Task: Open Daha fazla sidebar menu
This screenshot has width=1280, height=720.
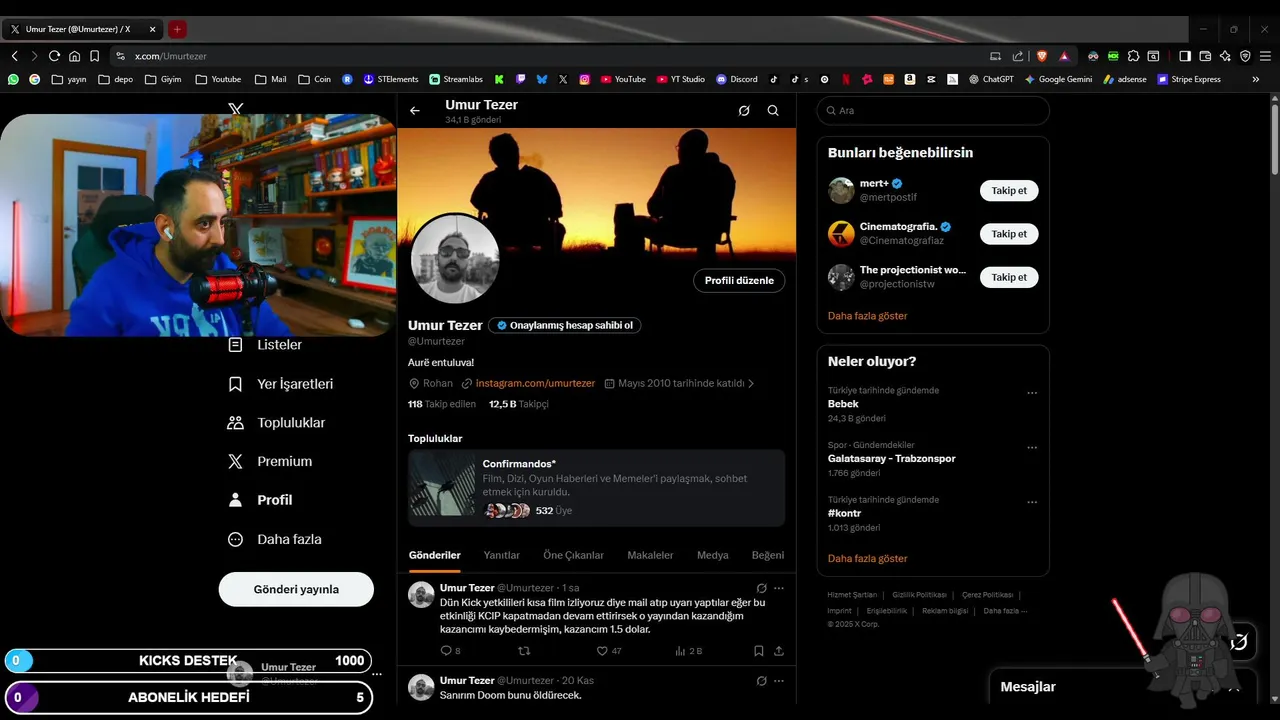Action: pyautogui.click(x=275, y=539)
